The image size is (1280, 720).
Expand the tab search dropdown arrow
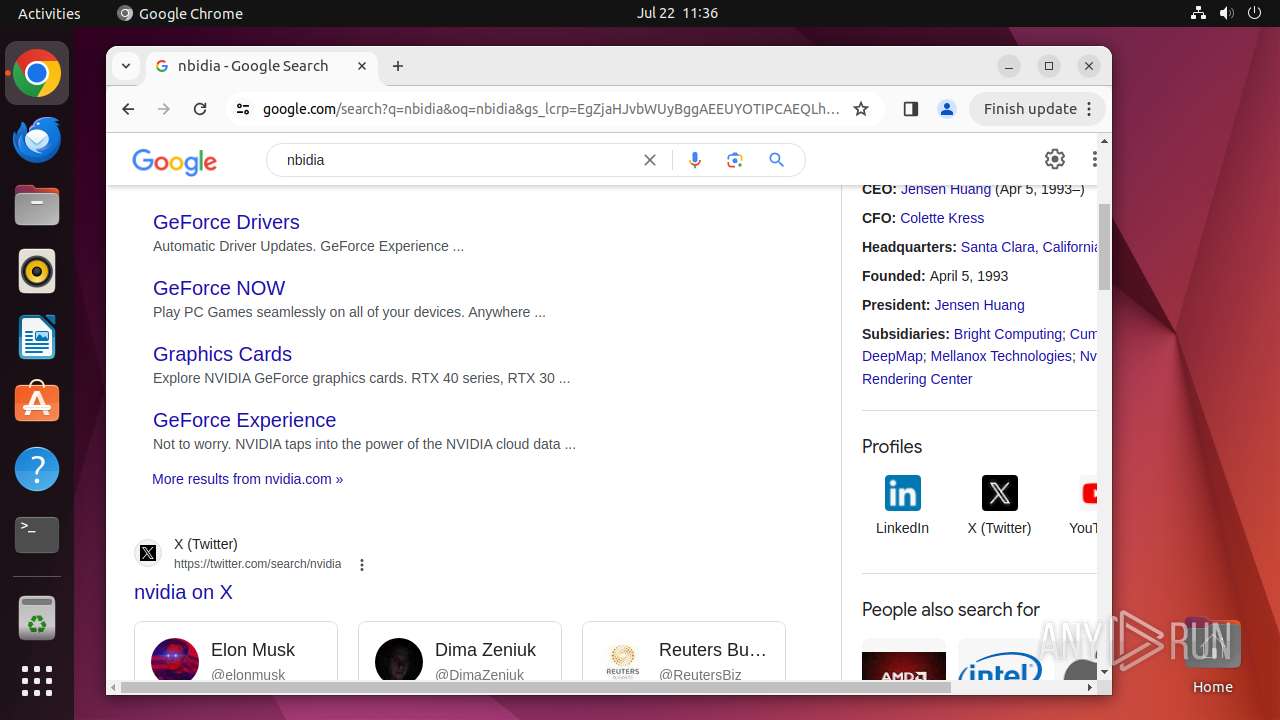point(126,66)
